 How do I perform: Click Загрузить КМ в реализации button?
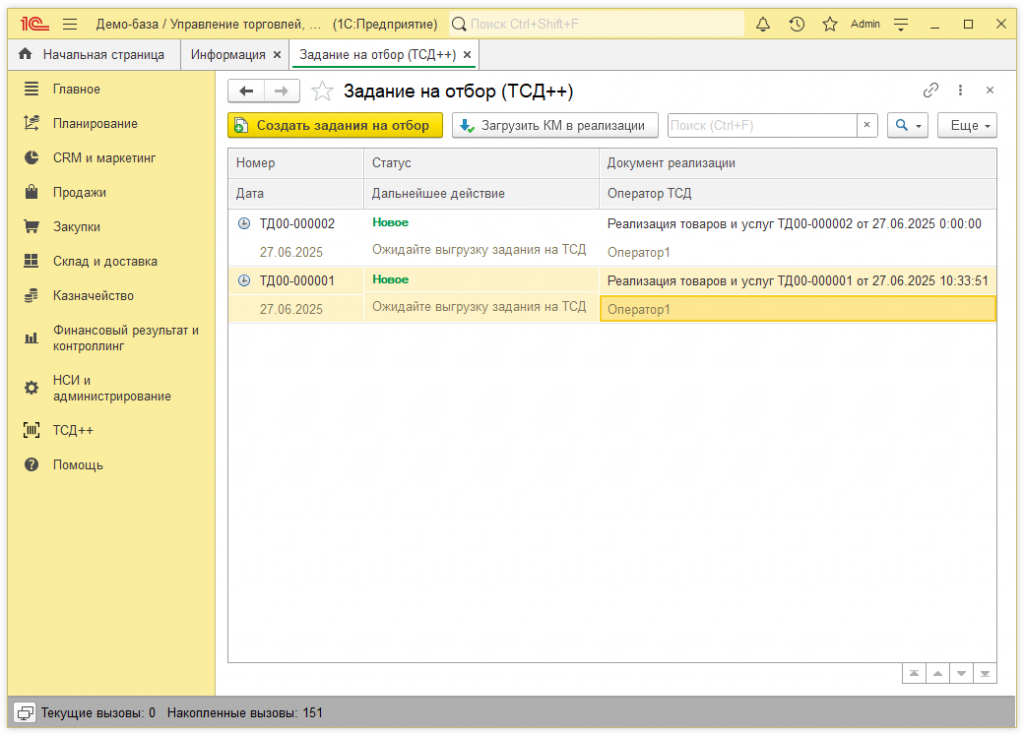(x=555, y=125)
